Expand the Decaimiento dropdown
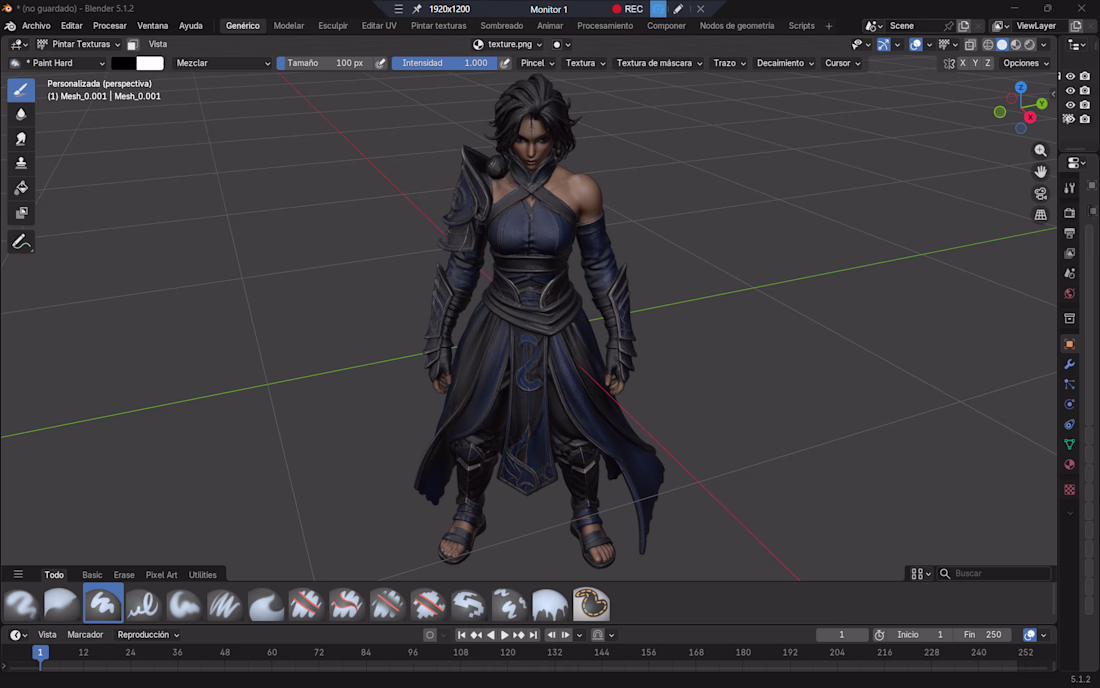The width and height of the screenshot is (1100, 688). click(785, 63)
